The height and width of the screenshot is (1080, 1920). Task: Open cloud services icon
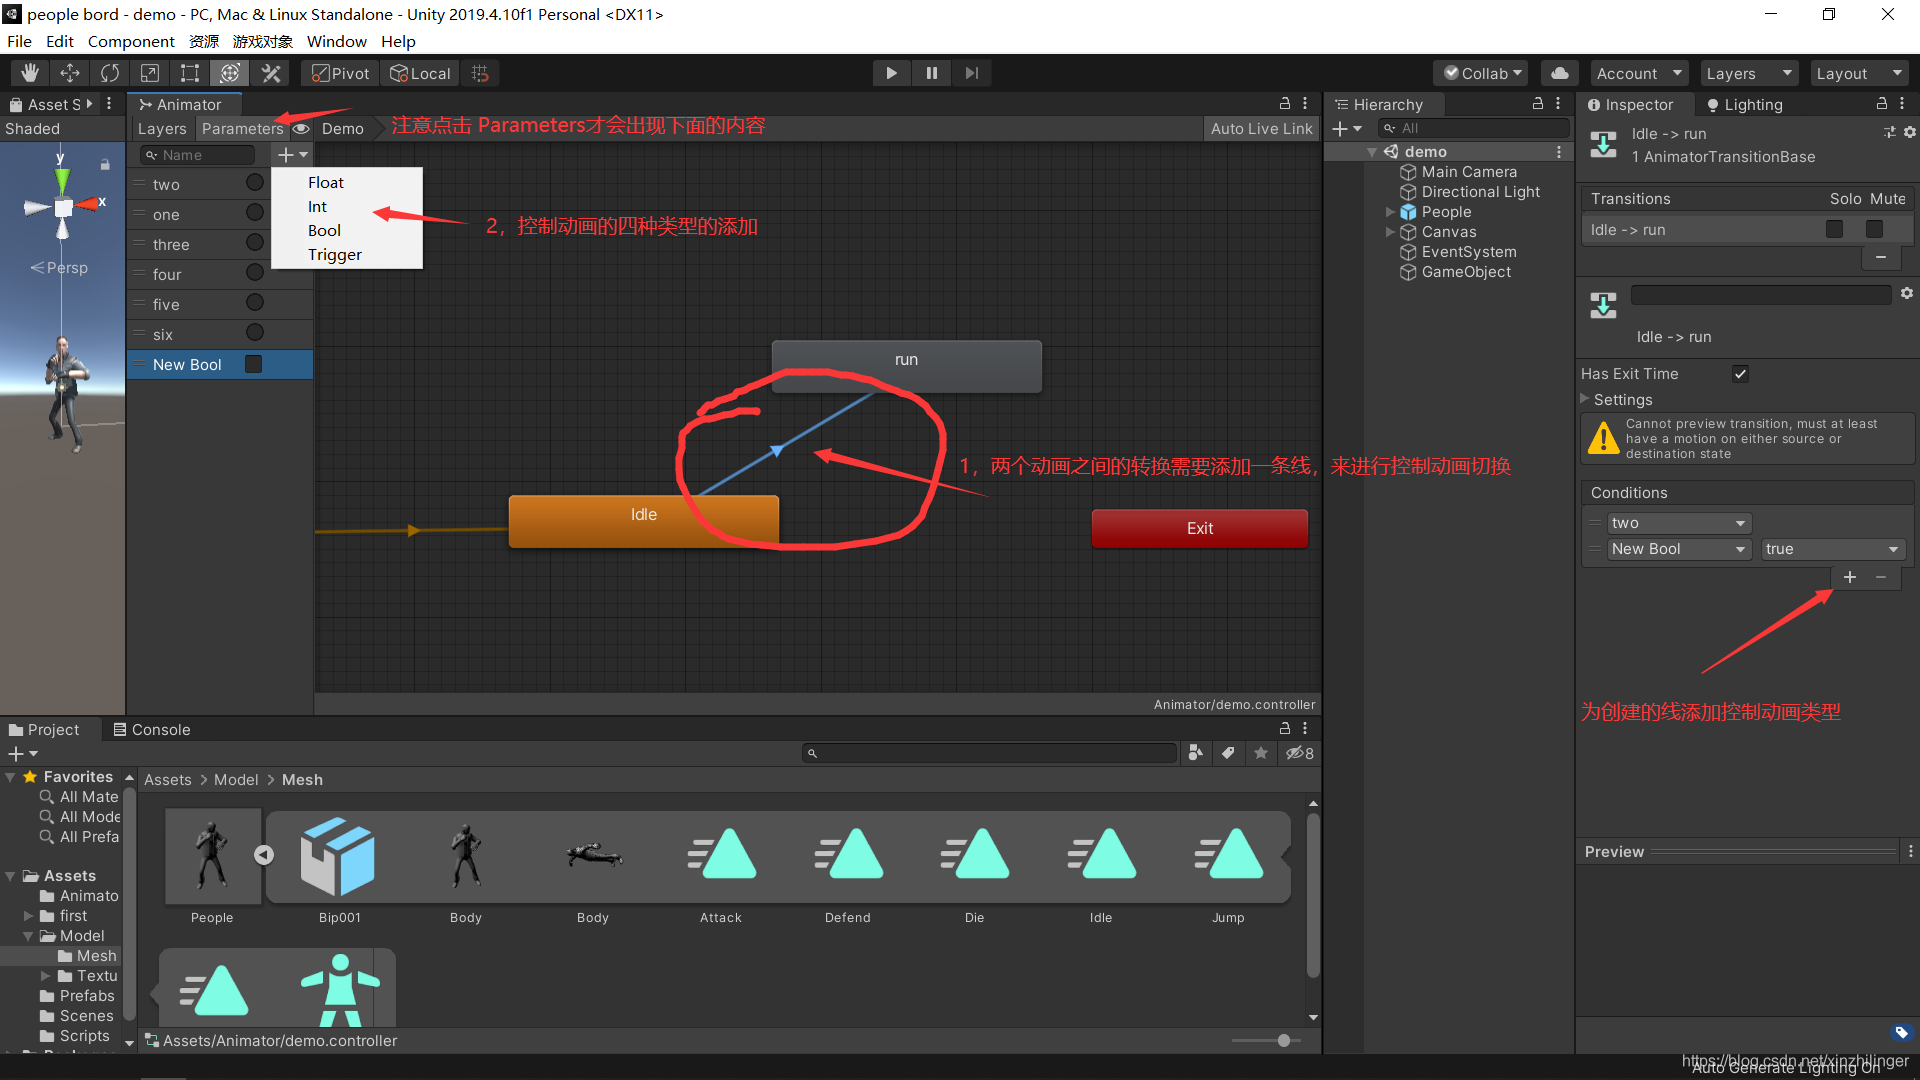pyautogui.click(x=1559, y=73)
